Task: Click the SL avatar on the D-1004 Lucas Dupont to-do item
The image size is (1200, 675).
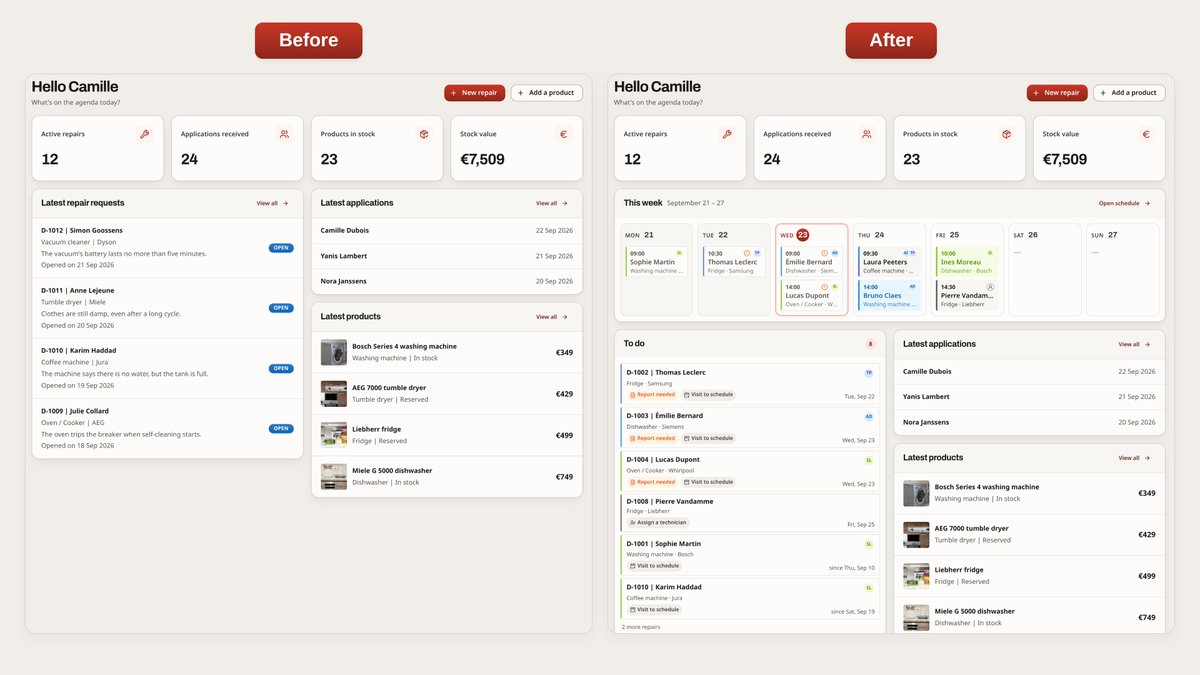Action: click(869, 460)
